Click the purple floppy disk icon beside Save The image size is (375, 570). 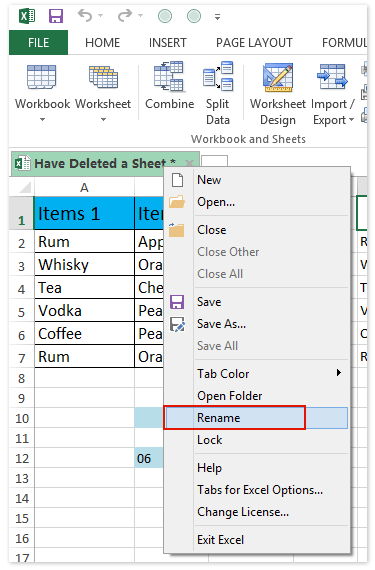coord(177,302)
